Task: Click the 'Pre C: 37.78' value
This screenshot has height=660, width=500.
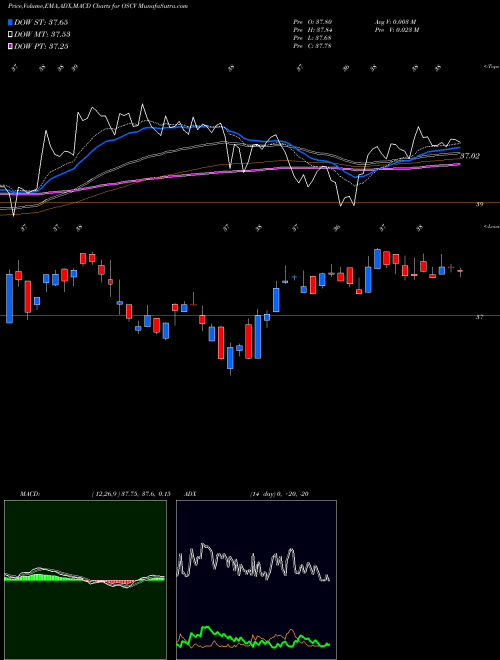Action: pyautogui.click(x=313, y=46)
